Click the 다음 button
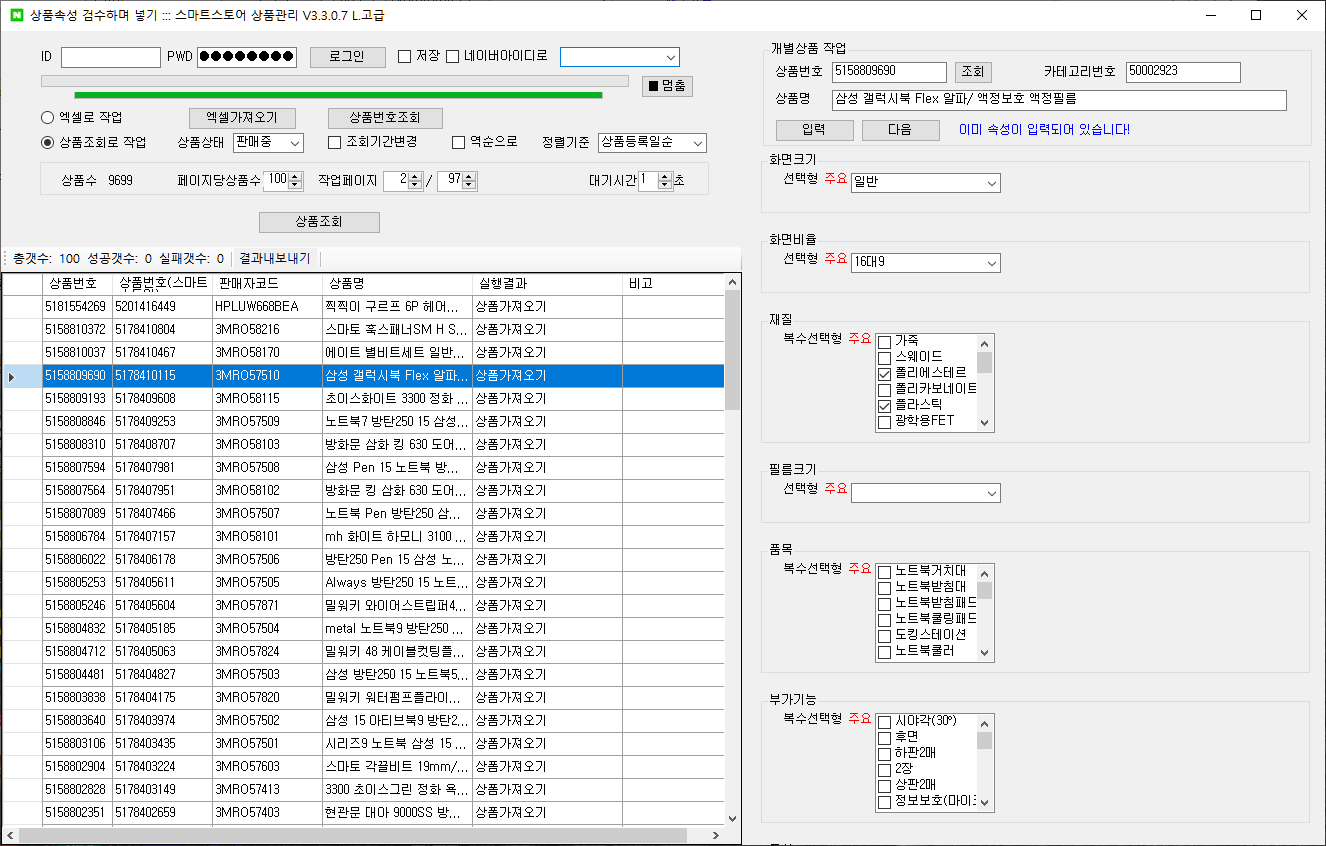The height and width of the screenshot is (846, 1326). [900, 130]
